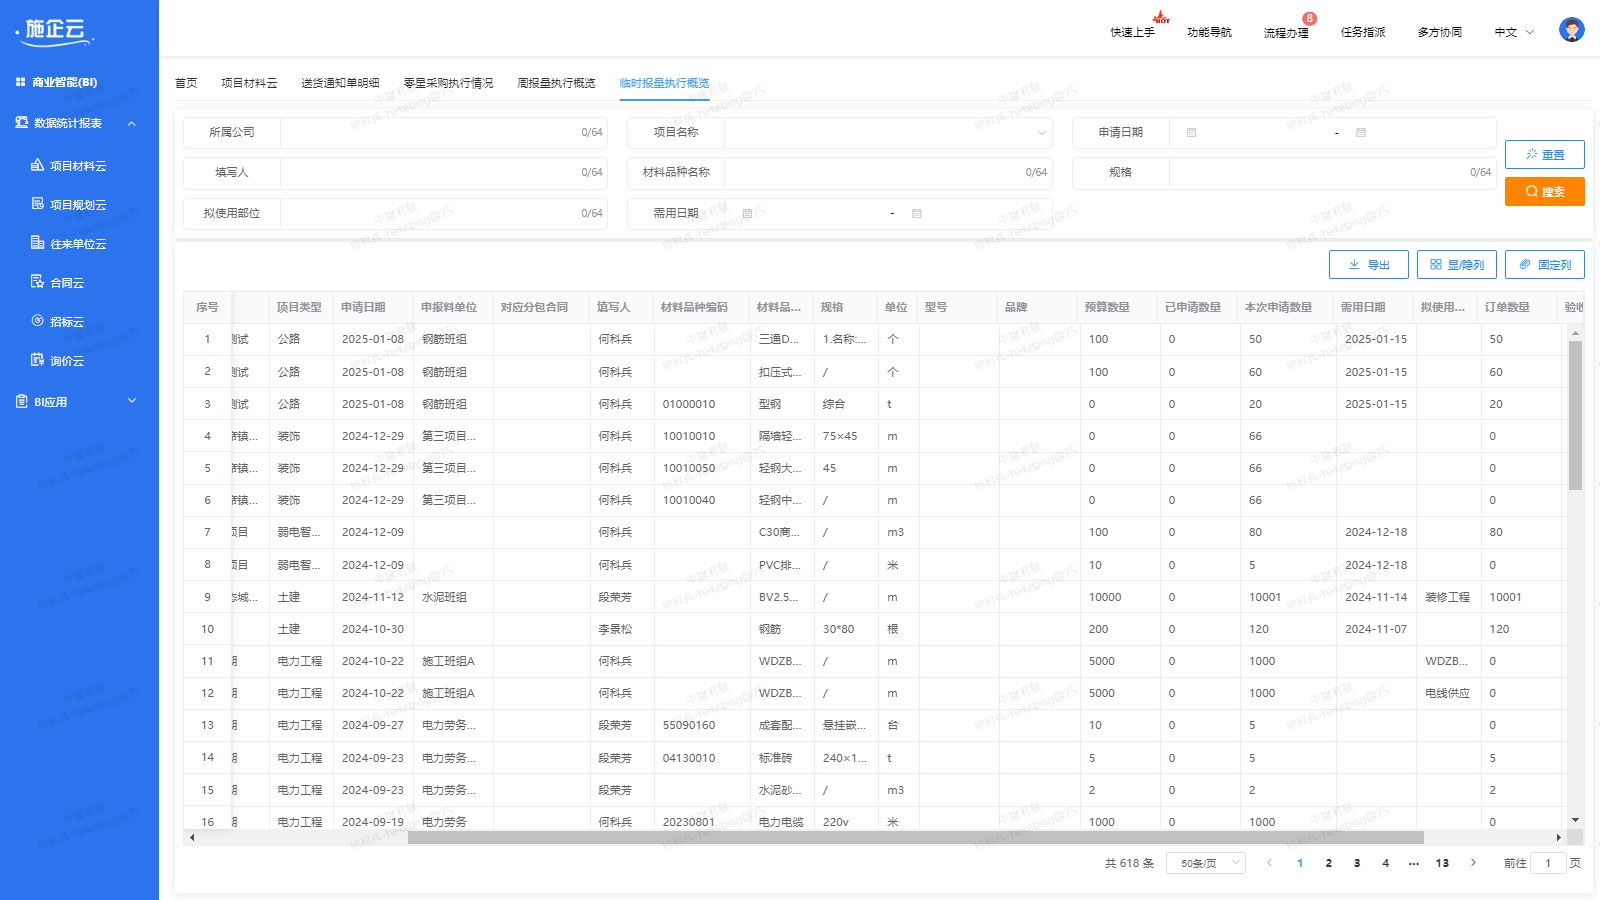Open 快速上手 in top bar
This screenshot has width=1600, height=900.
click(1132, 32)
